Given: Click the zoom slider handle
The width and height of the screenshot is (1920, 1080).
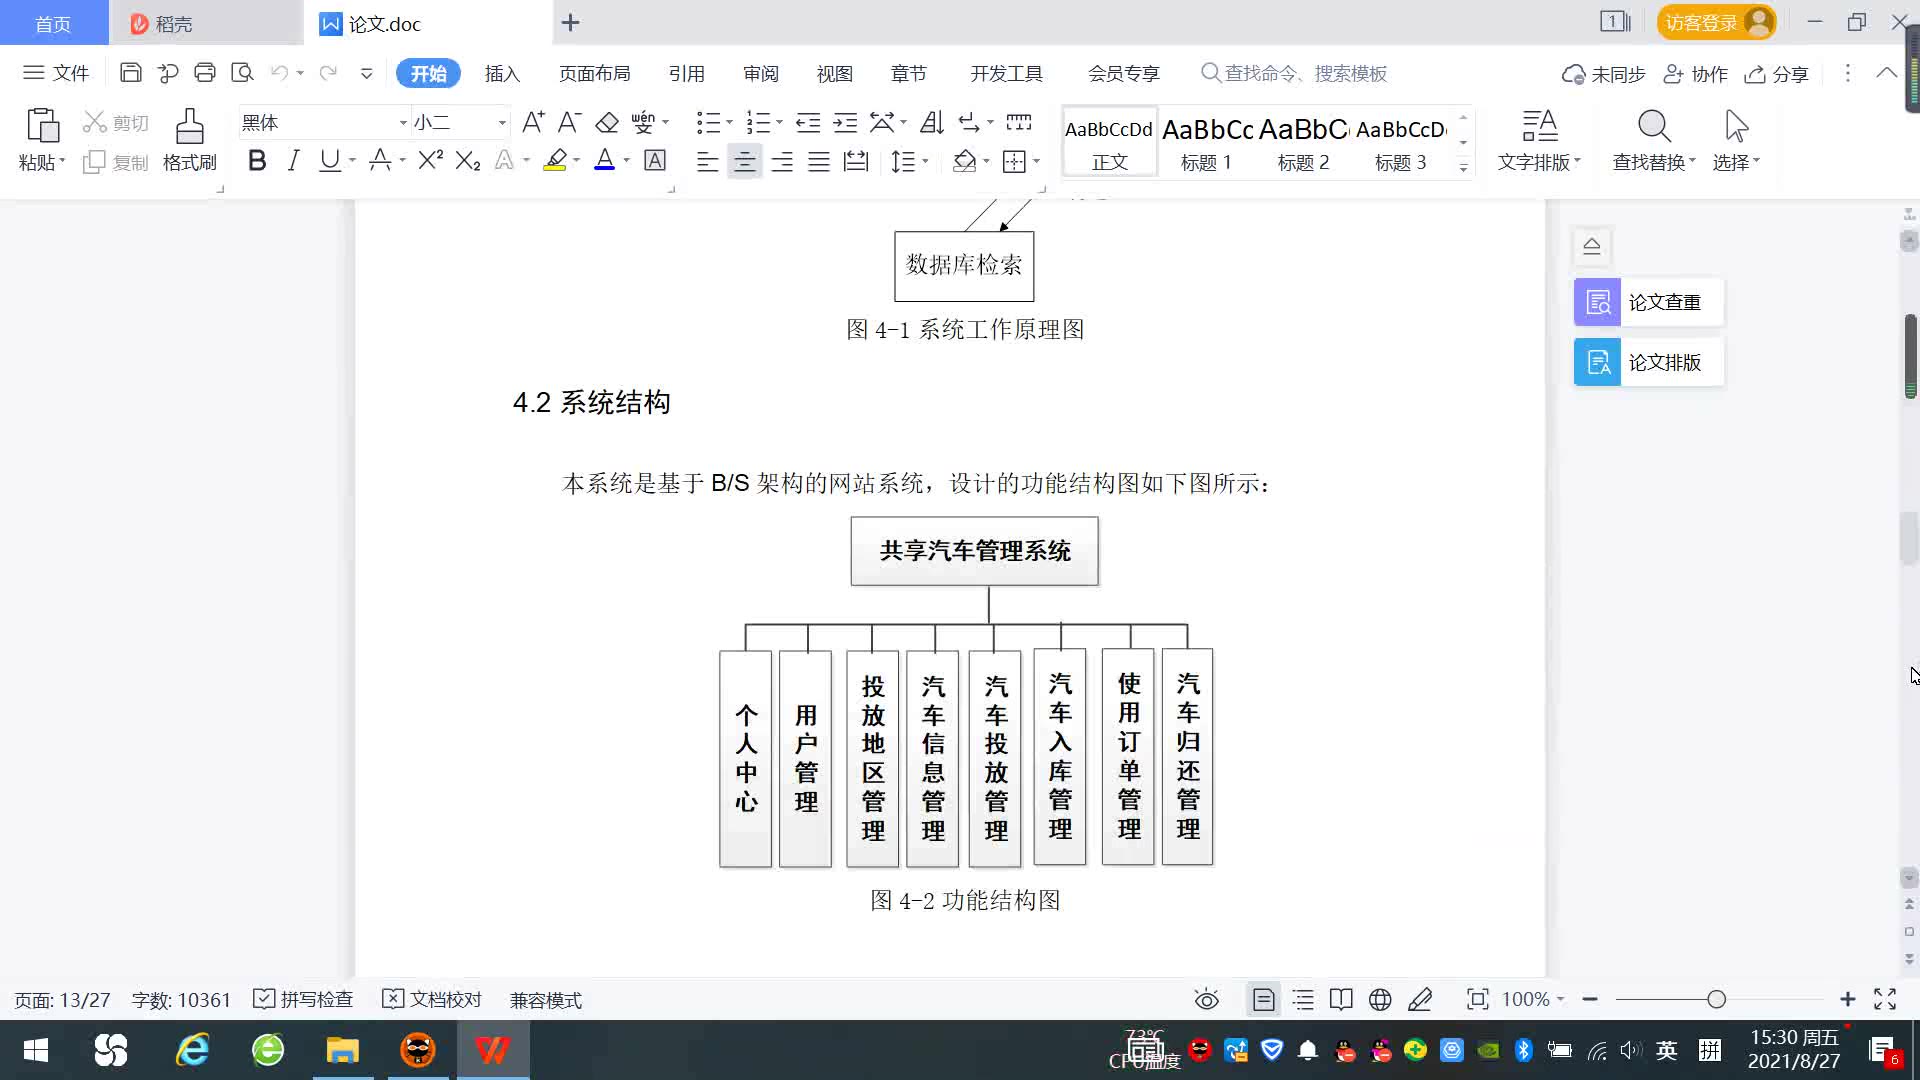Looking at the screenshot, I should tap(1716, 999).
